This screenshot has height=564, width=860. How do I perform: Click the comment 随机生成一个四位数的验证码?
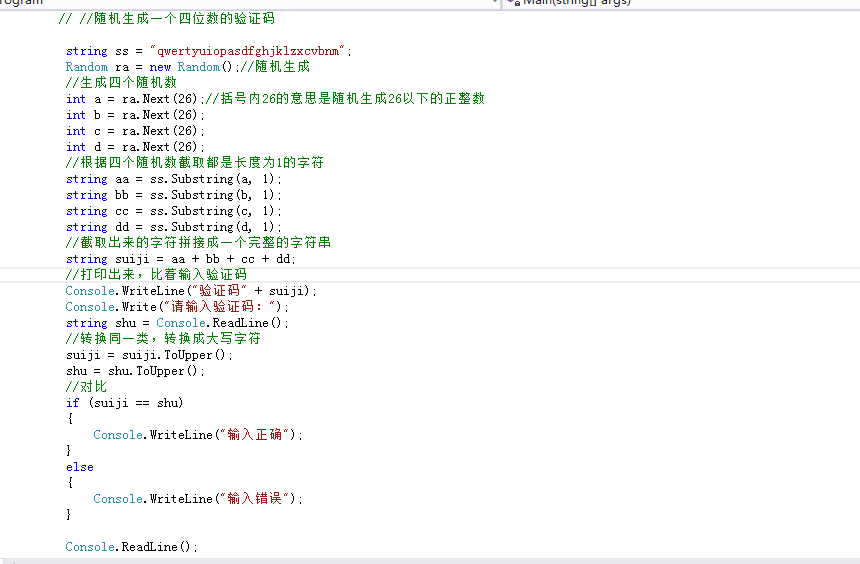click(166, 19)
